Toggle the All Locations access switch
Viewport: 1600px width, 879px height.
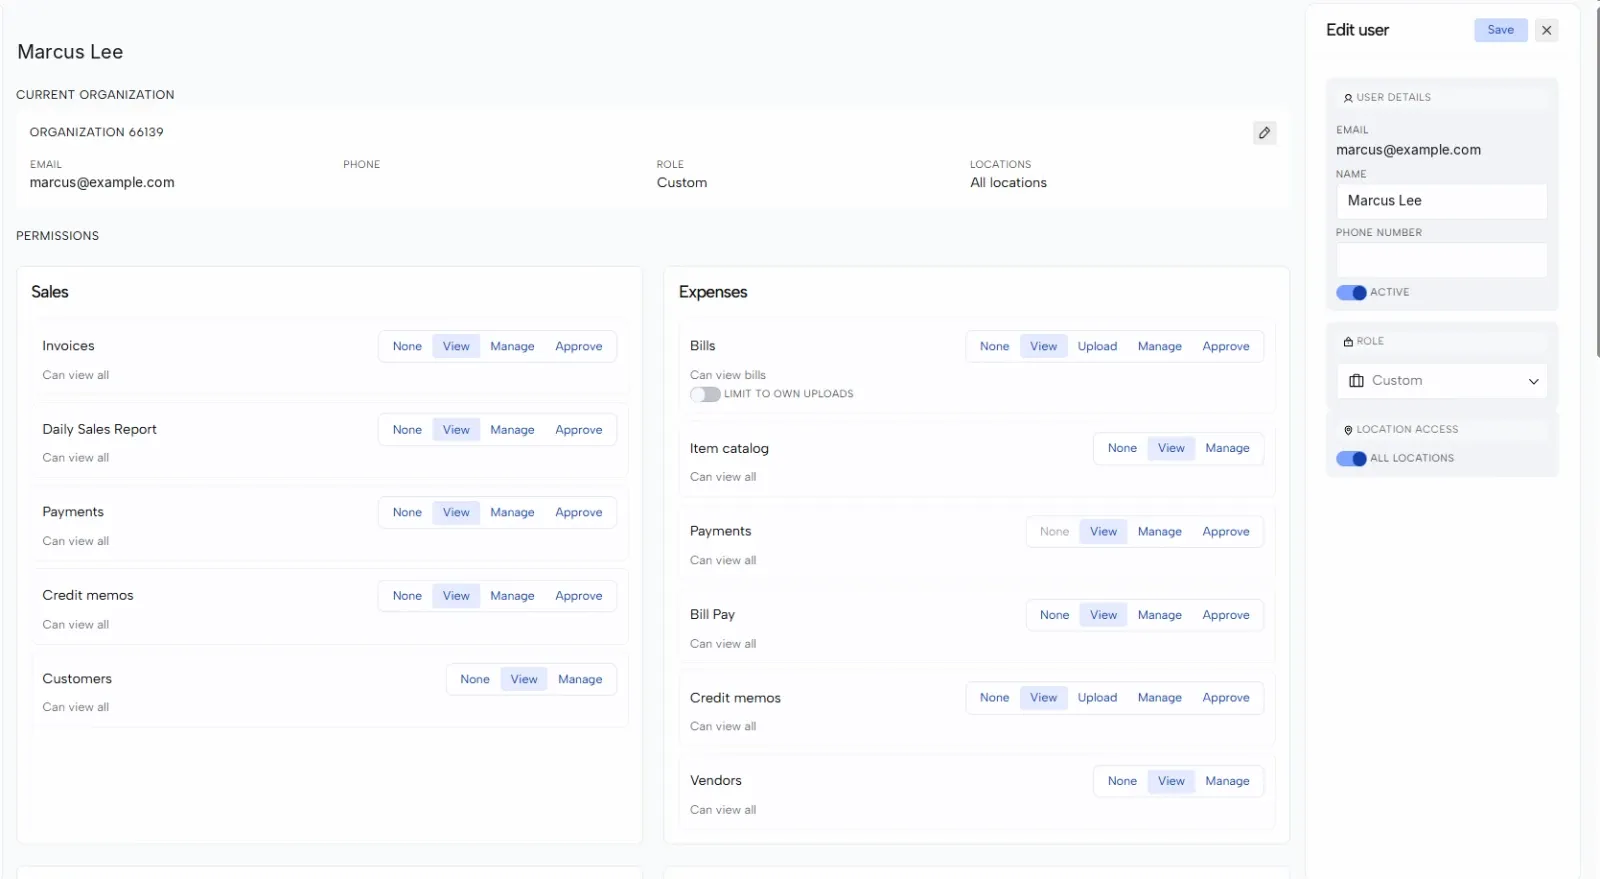1351,459
